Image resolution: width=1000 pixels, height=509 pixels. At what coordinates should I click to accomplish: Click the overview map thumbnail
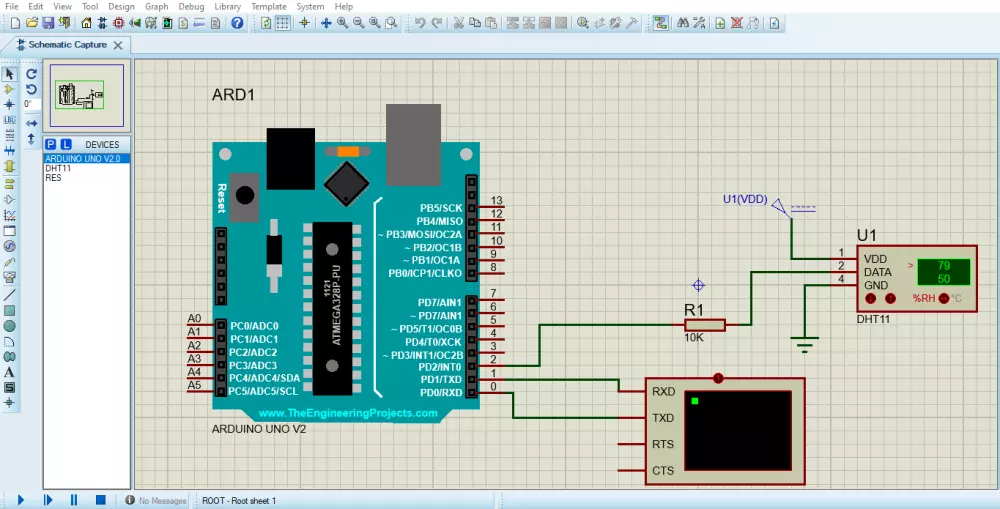coord(87,97)
